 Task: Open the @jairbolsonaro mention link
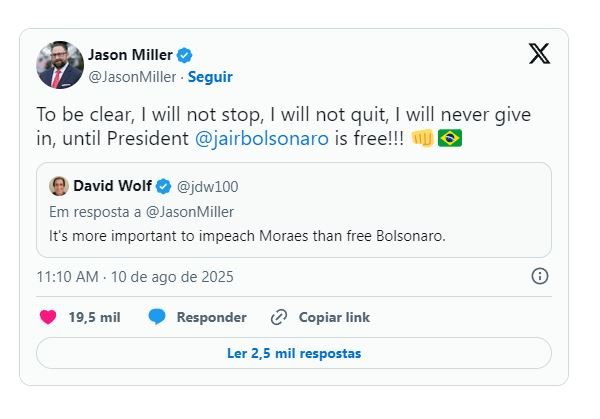271,139
